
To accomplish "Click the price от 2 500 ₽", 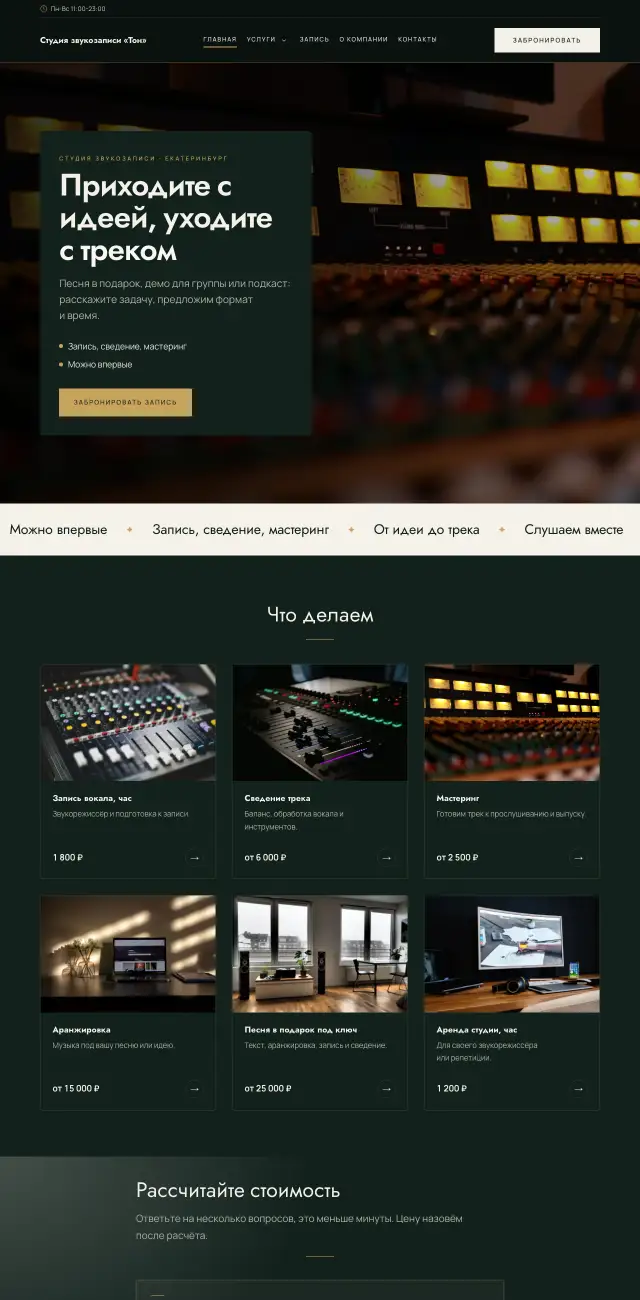I will pos(458,857).
